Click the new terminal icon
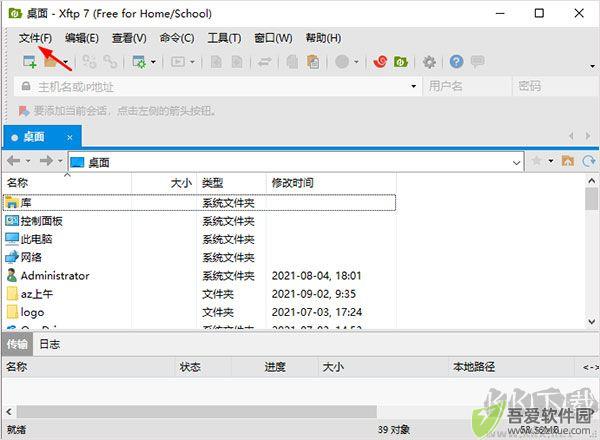Screen dimensions: 600x440 pyautogui.click(x=178, y=62)
